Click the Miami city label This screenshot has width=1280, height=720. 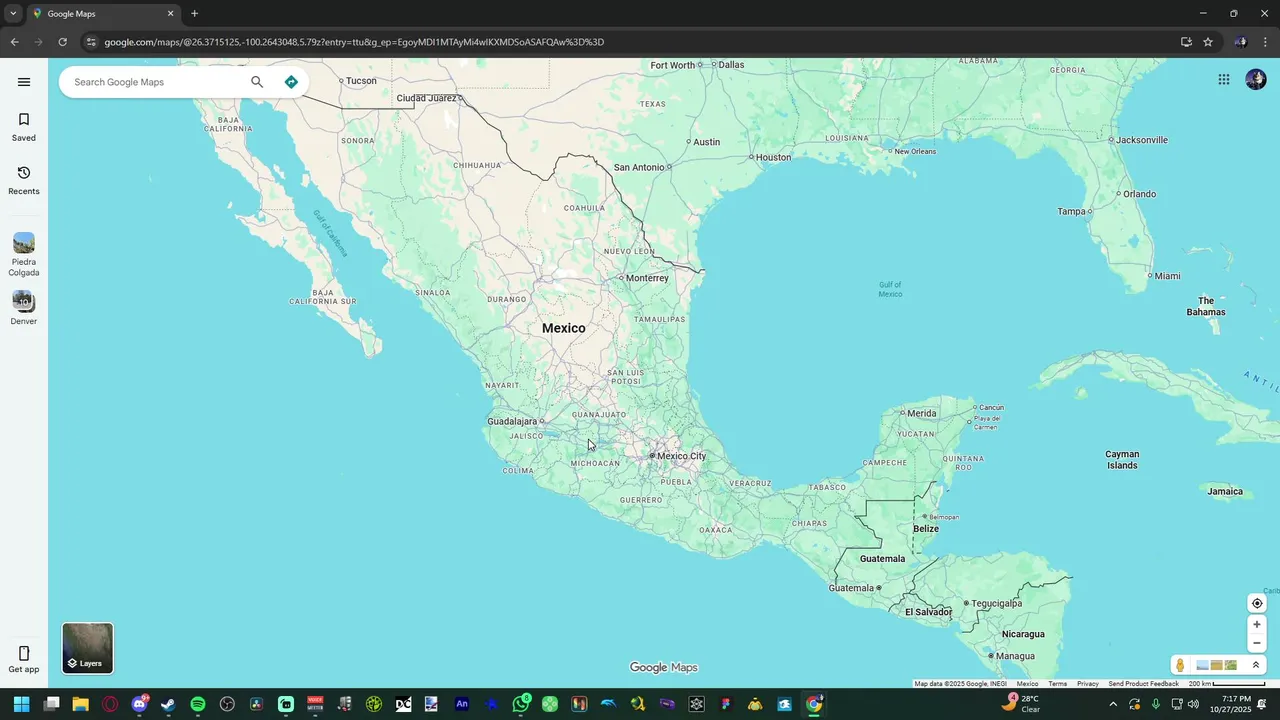tap(1167, 276)
